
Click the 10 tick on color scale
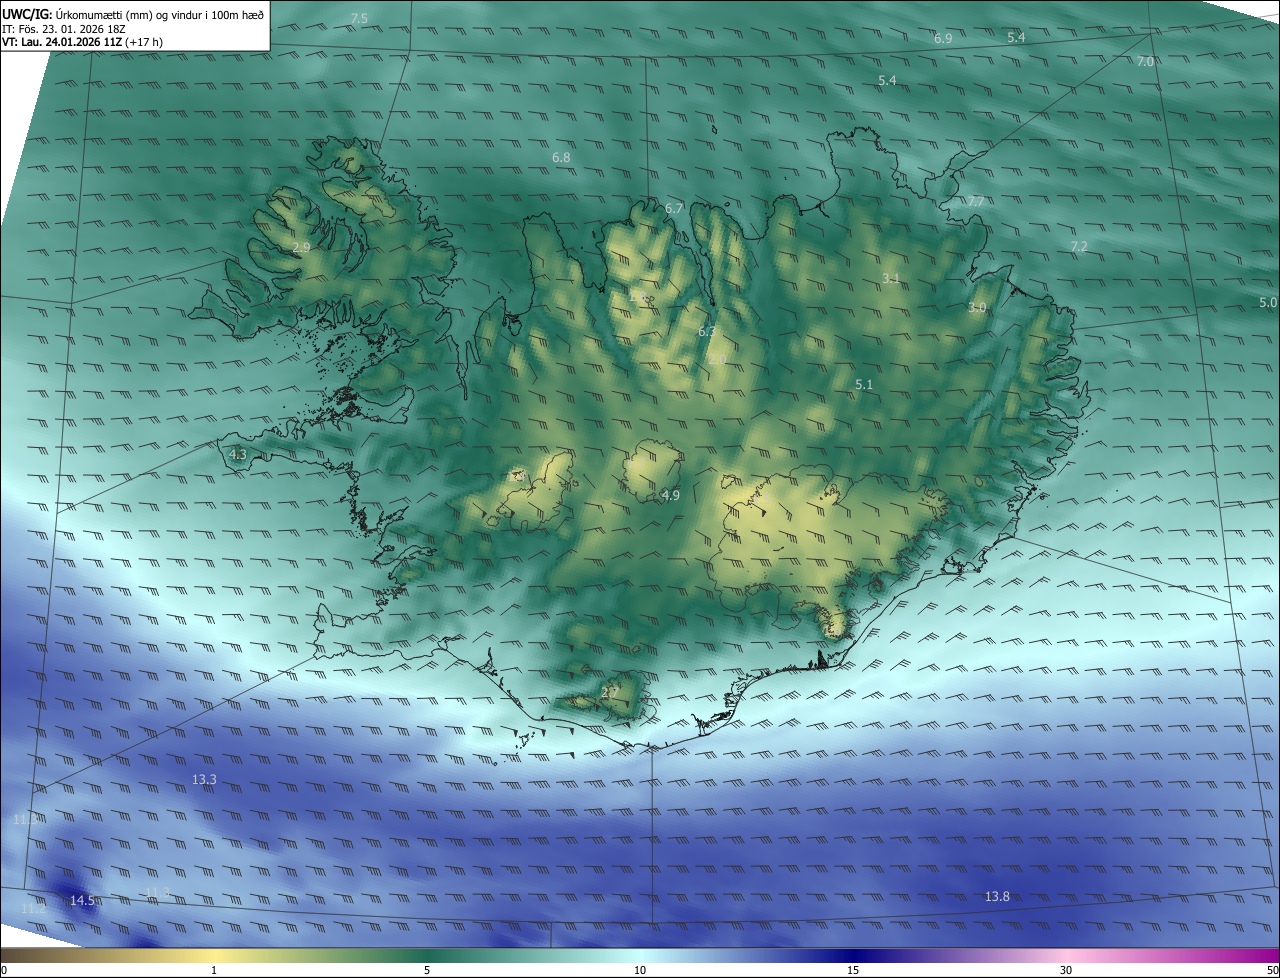640,970
